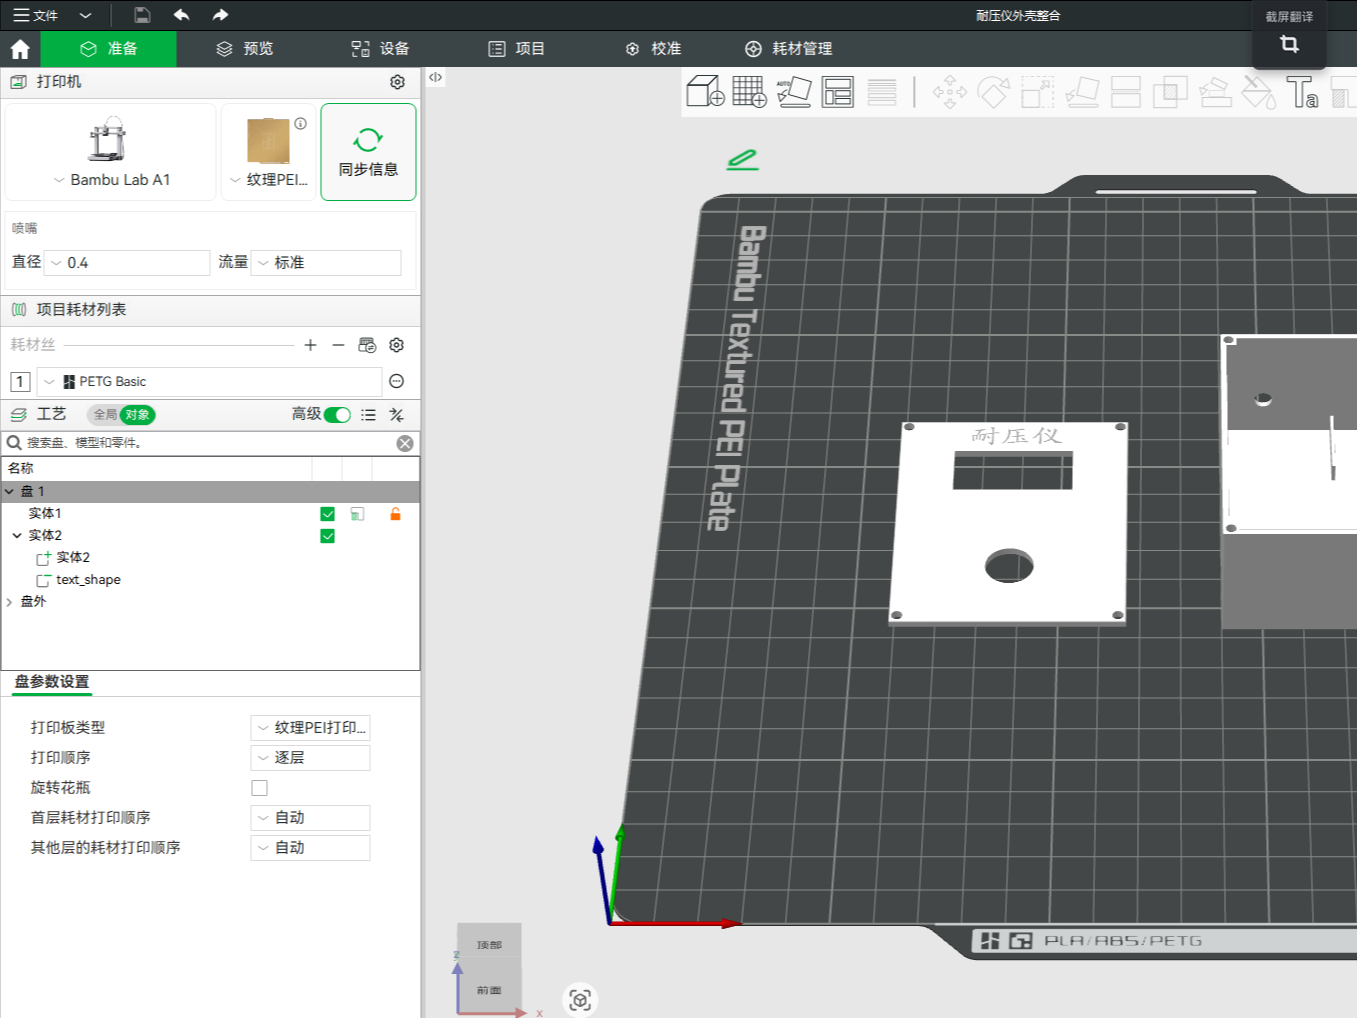
Task: Collapse the 实体2 parent node
Action: coord(17,536)
